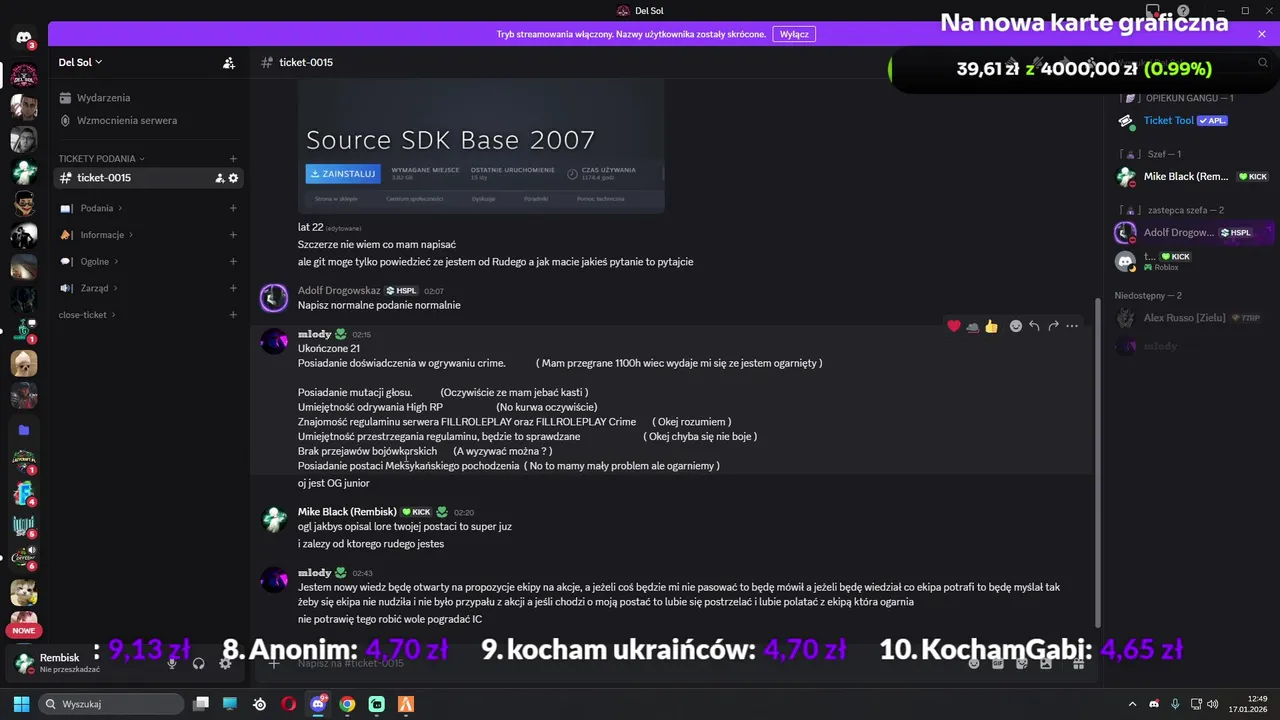
Task: Open Opera browser from taskbar
Action: coord(288,704)
